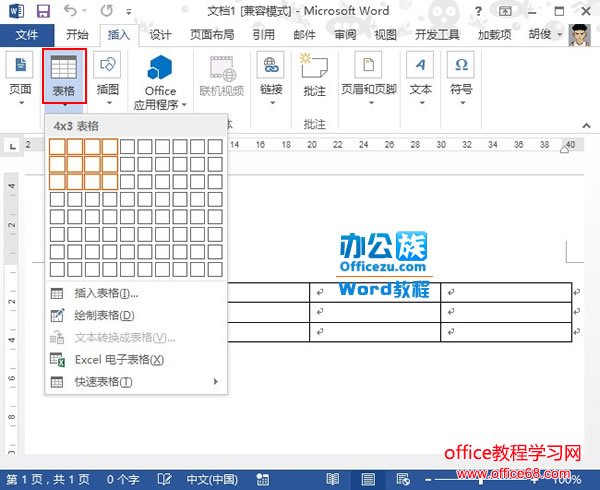Switch to the 加载项 (Add-ins) tab
This screenshot has width=600, height=490.
(494, 35)
